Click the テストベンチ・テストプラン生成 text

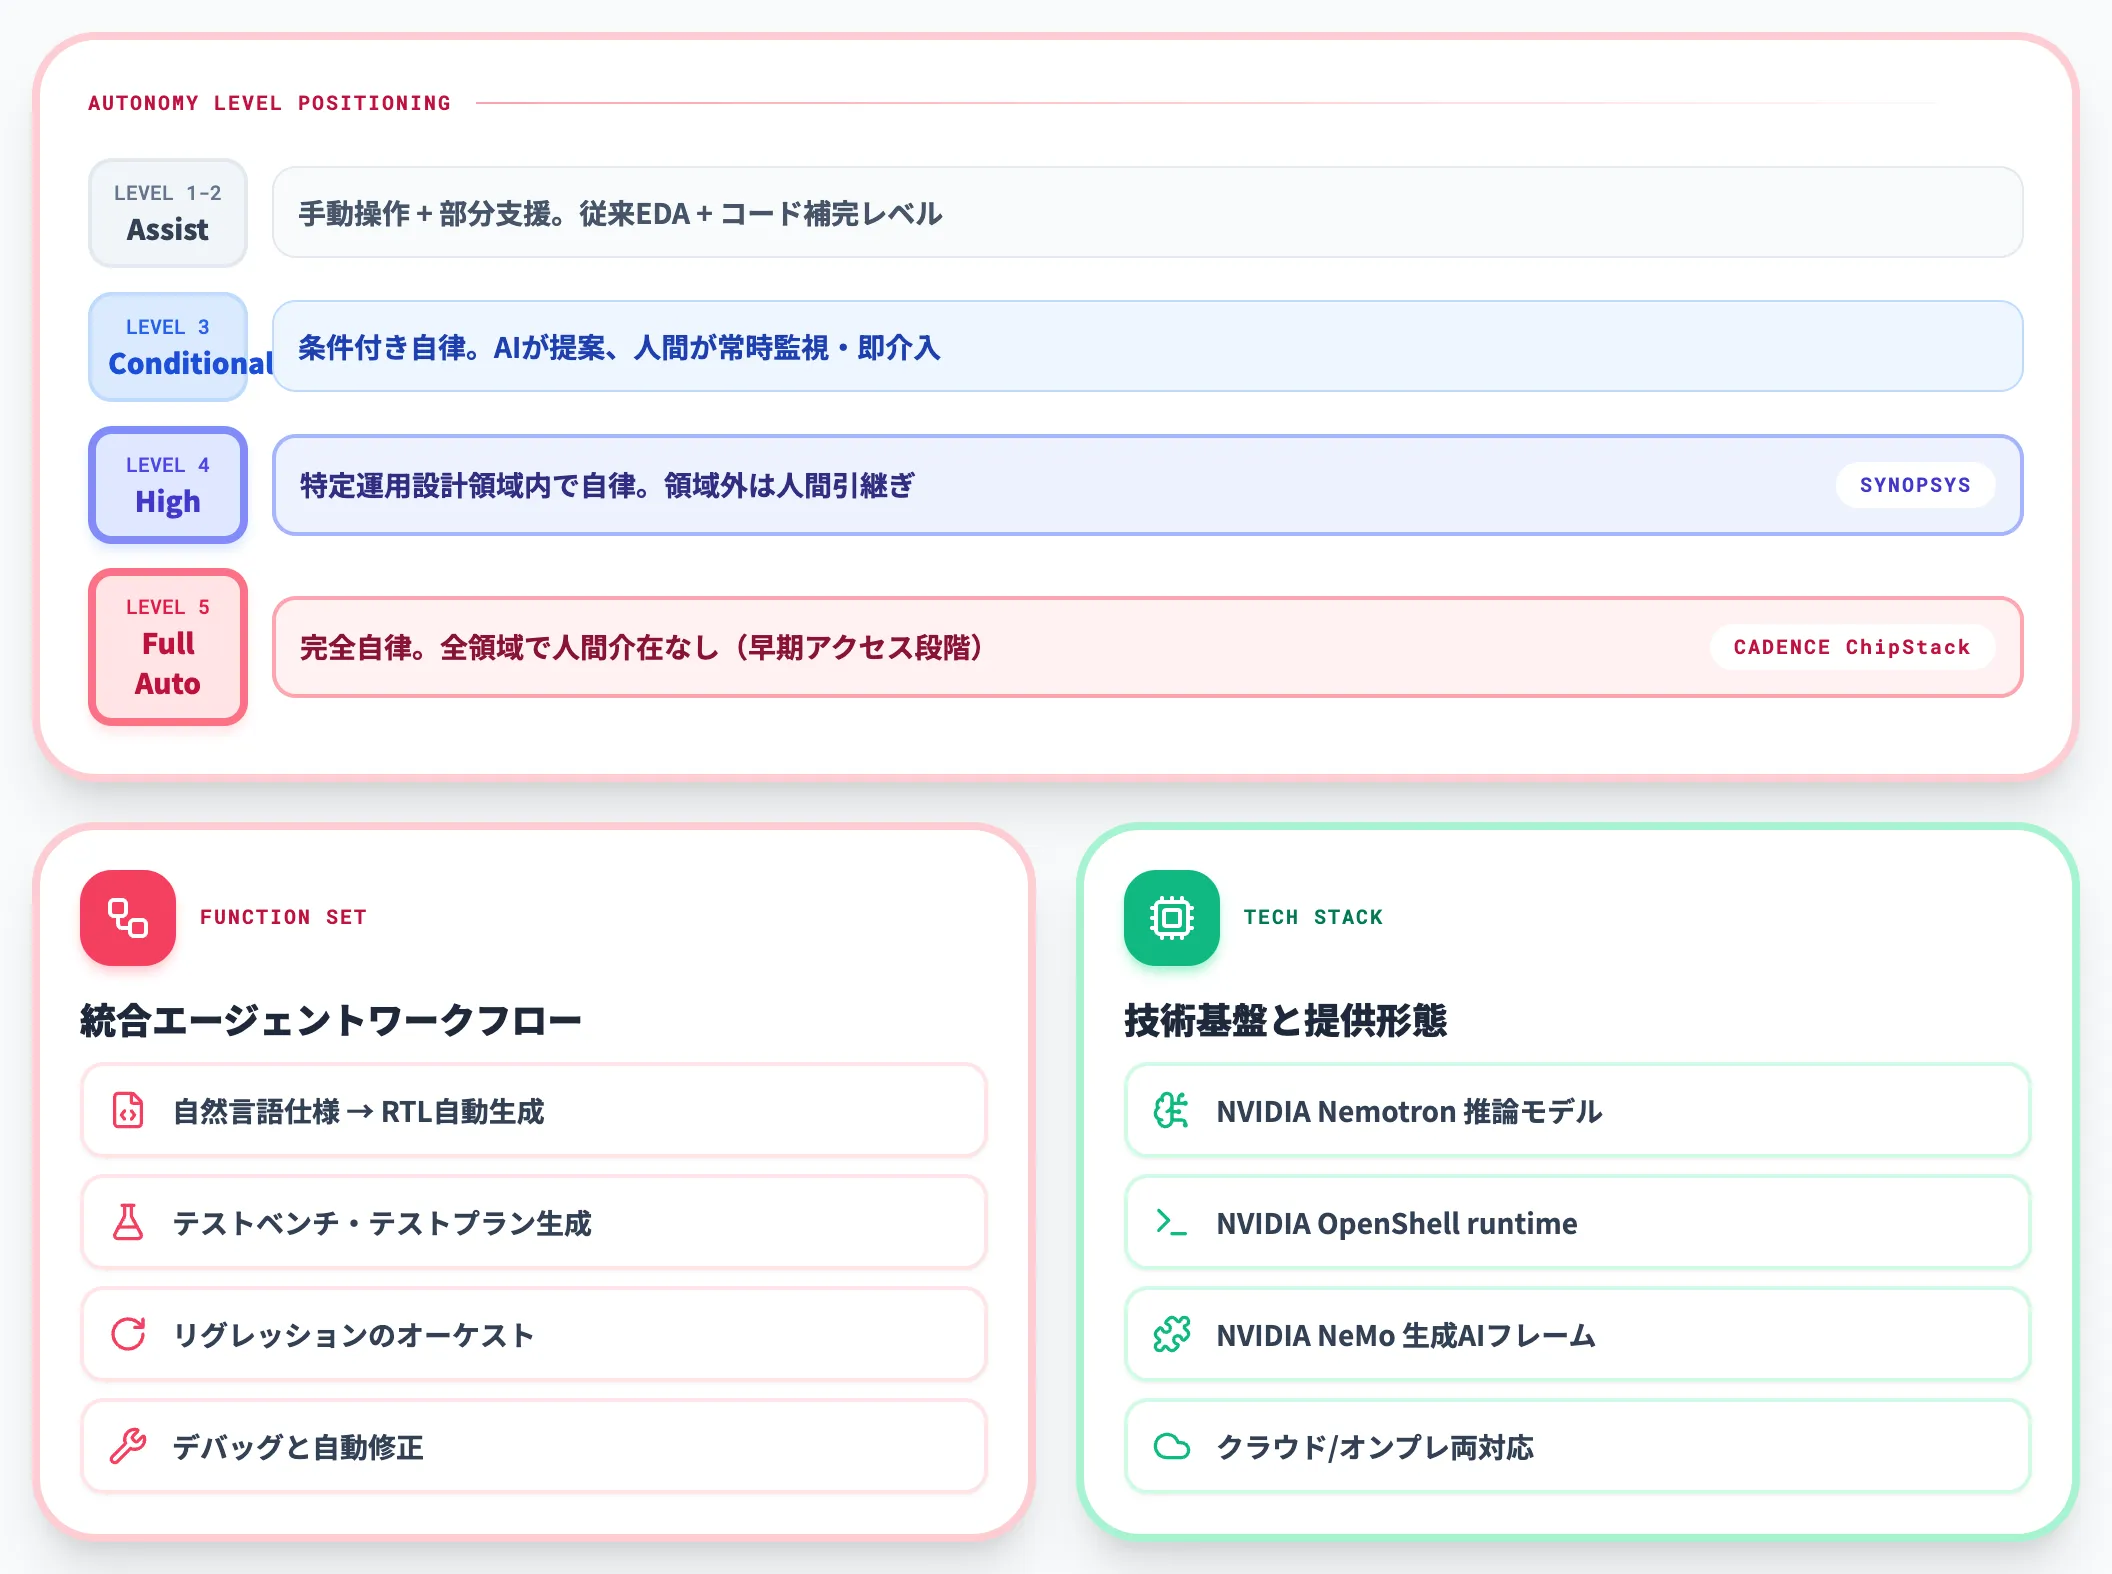pyautogui.click(x=382, y=1224)
